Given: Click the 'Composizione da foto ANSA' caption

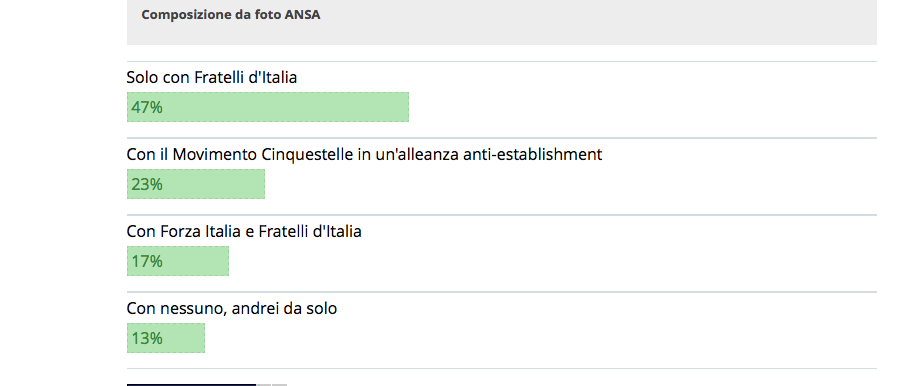Looking at the screenshot, I should tap(230, 15).
